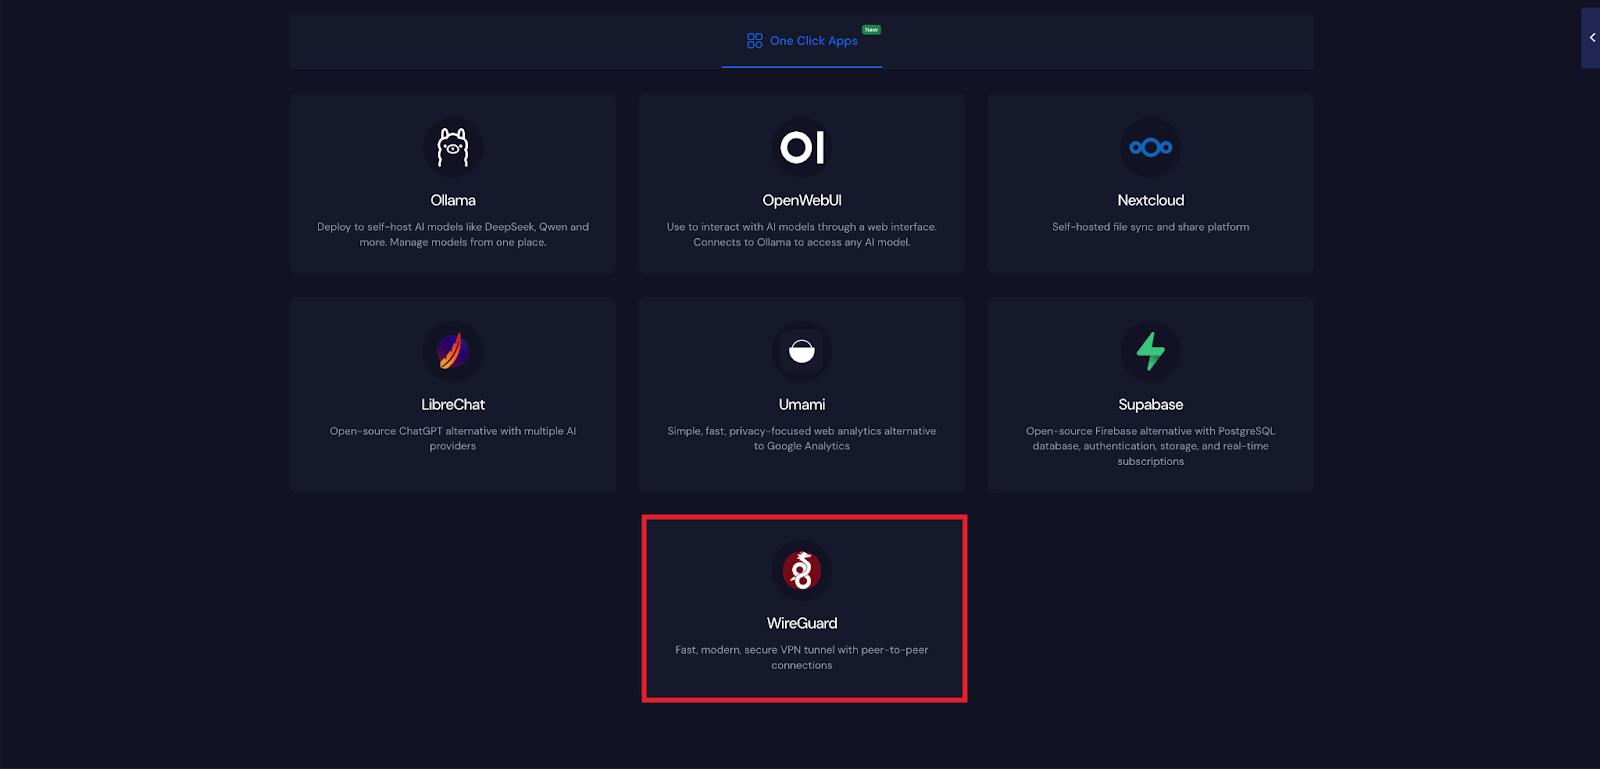
Task: Open the WireGuard title text
Action: click(802, 624)
